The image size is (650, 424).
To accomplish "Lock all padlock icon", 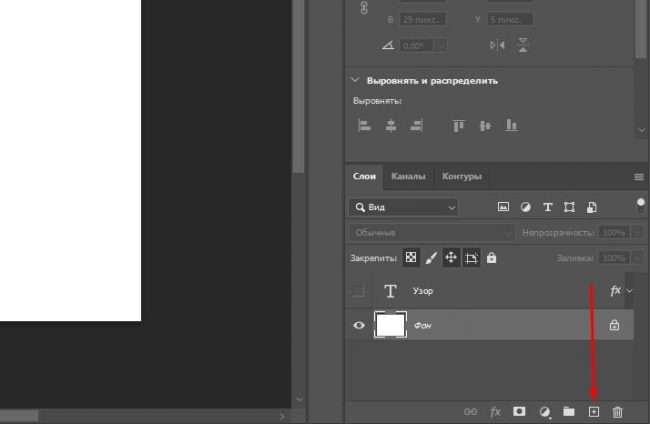I will pyautogui.click(x=491, y=257).
